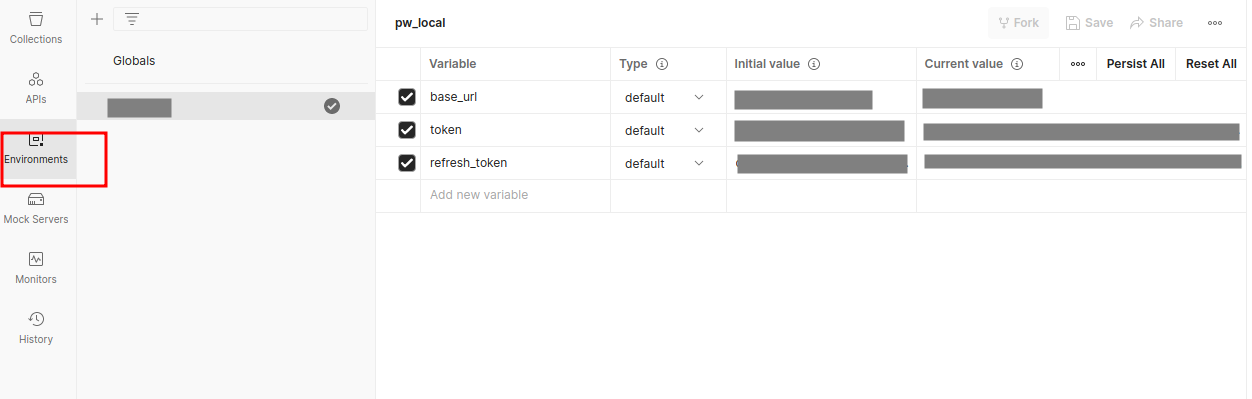Click the refresh_token initial value cell
The height and width of the screenshot is (399, 1252).
click(x=821, y=164)
